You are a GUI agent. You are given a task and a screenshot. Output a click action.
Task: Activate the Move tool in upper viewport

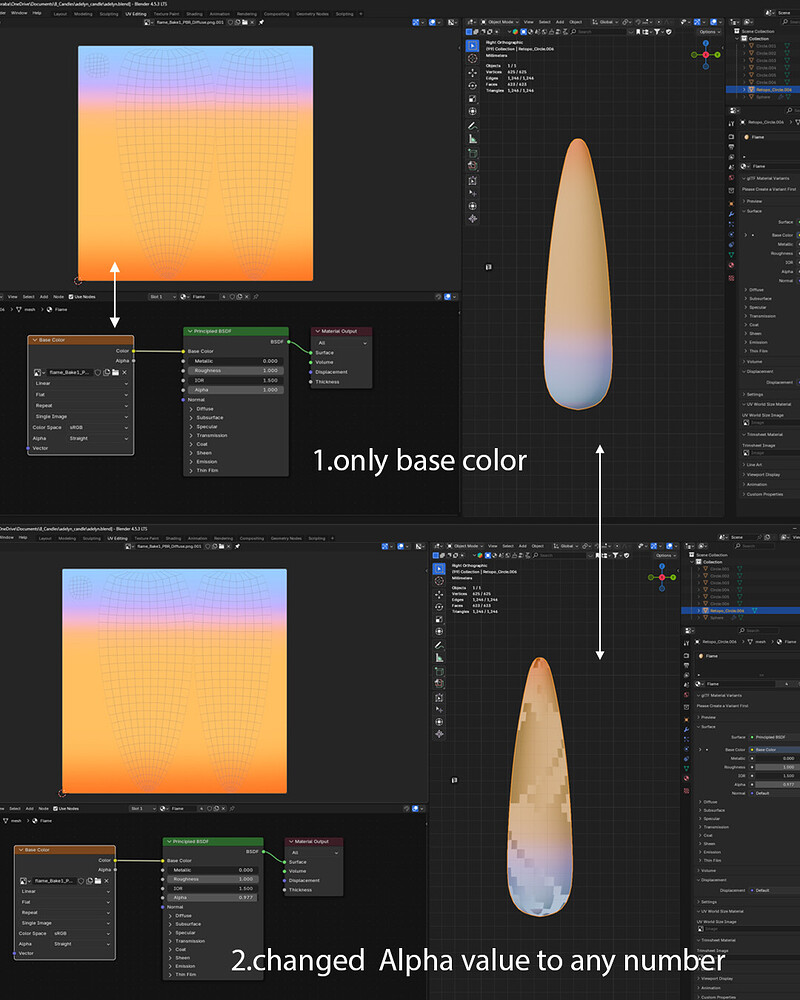(472, 73)
